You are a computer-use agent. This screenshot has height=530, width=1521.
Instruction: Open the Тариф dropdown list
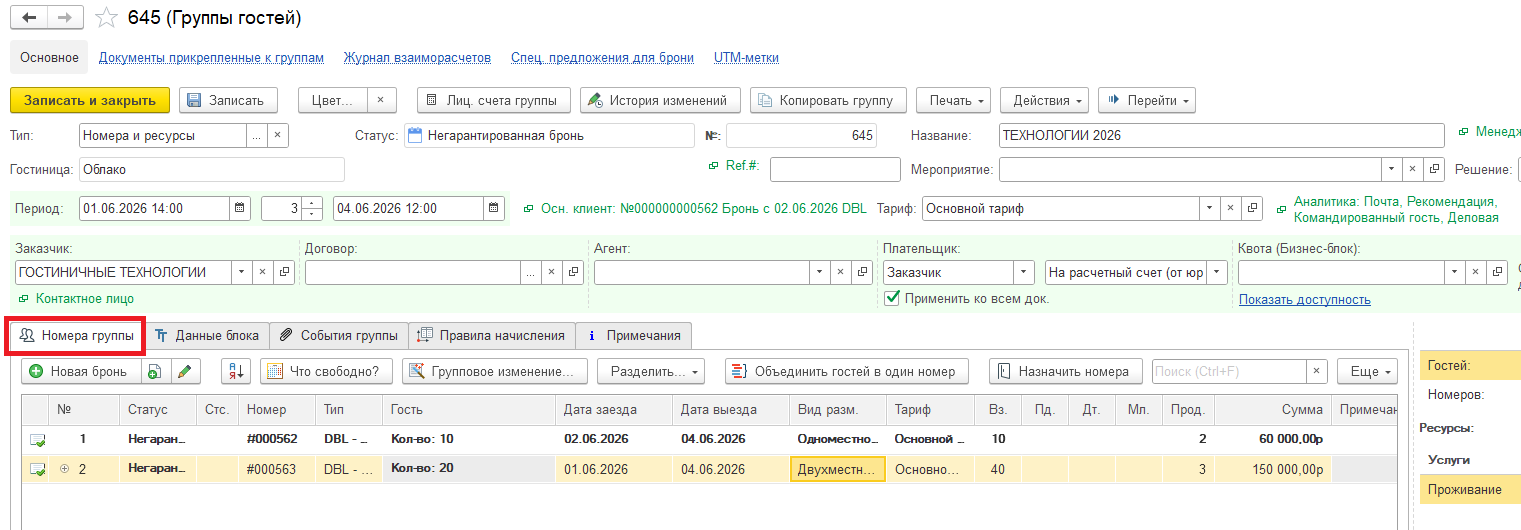tap(1212, 208)
